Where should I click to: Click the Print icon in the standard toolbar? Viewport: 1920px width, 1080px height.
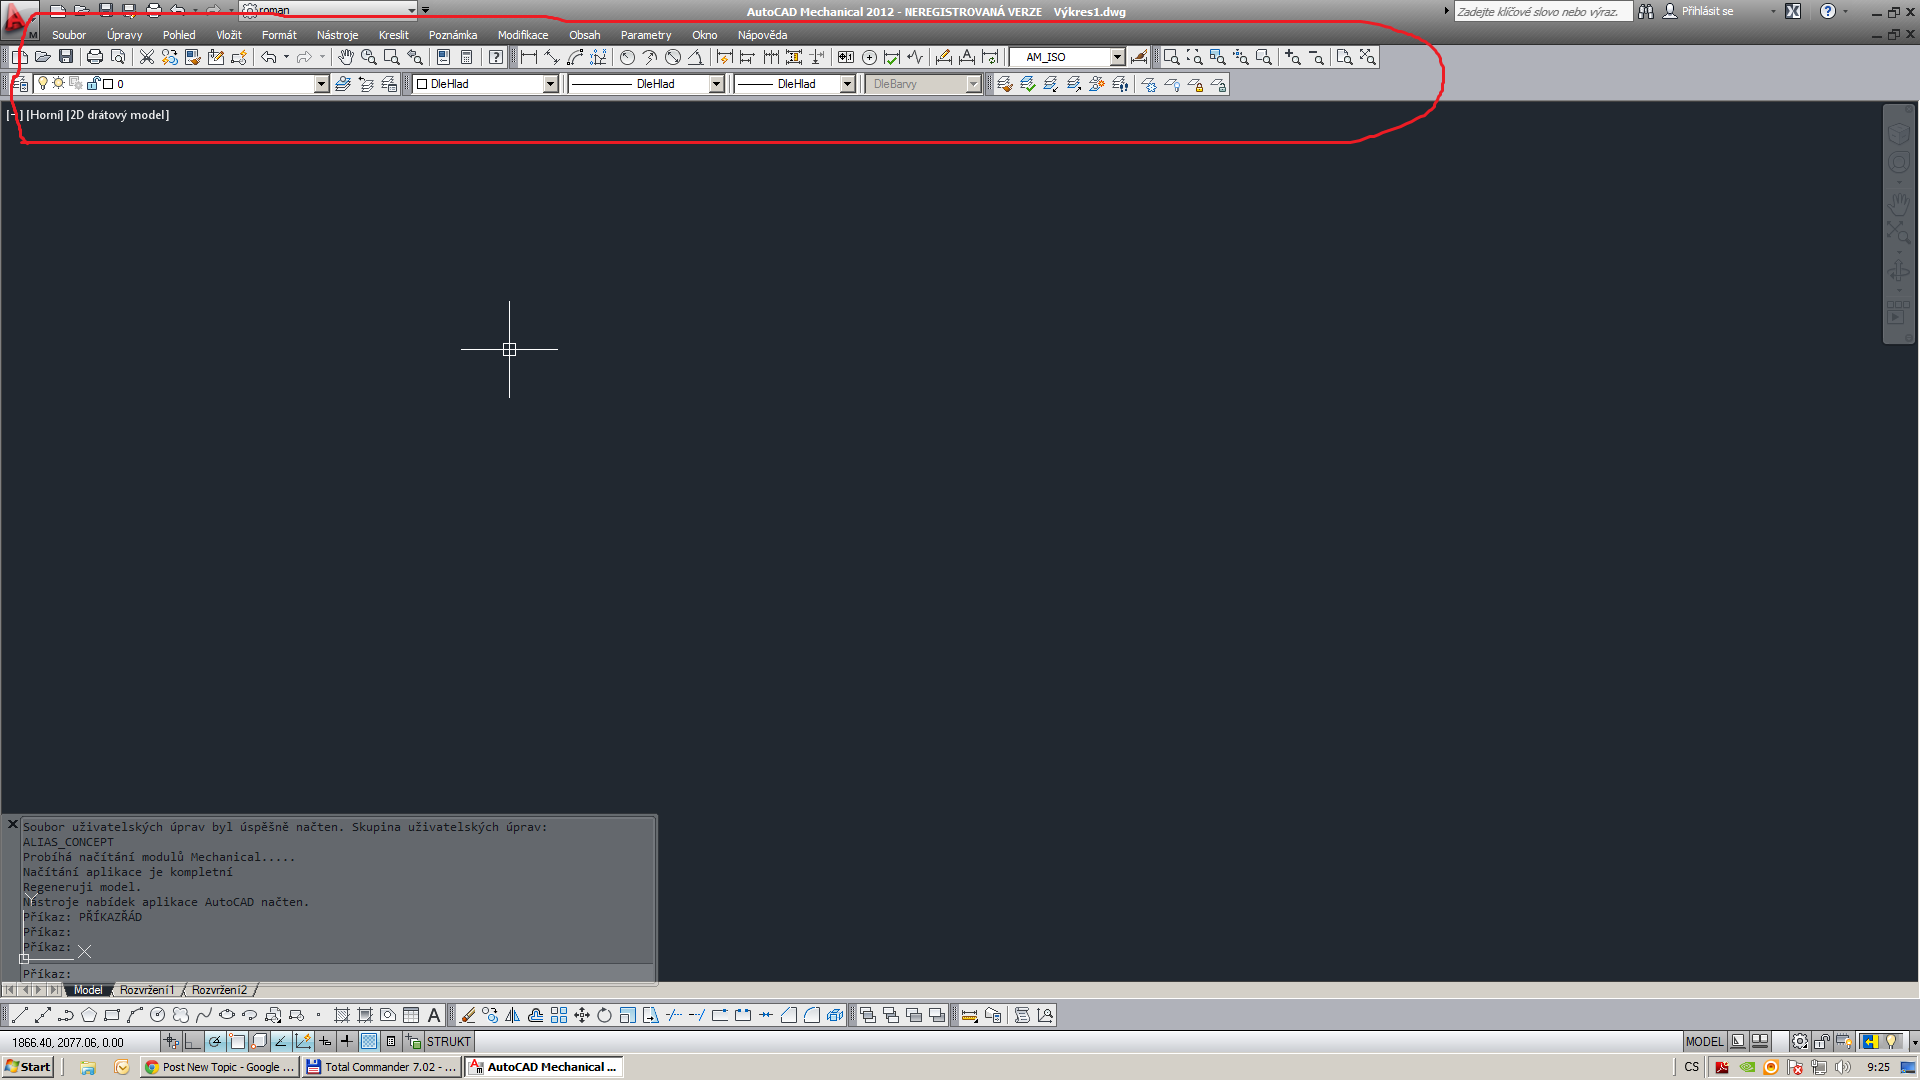pyautogui.click(x=95, y=57)
